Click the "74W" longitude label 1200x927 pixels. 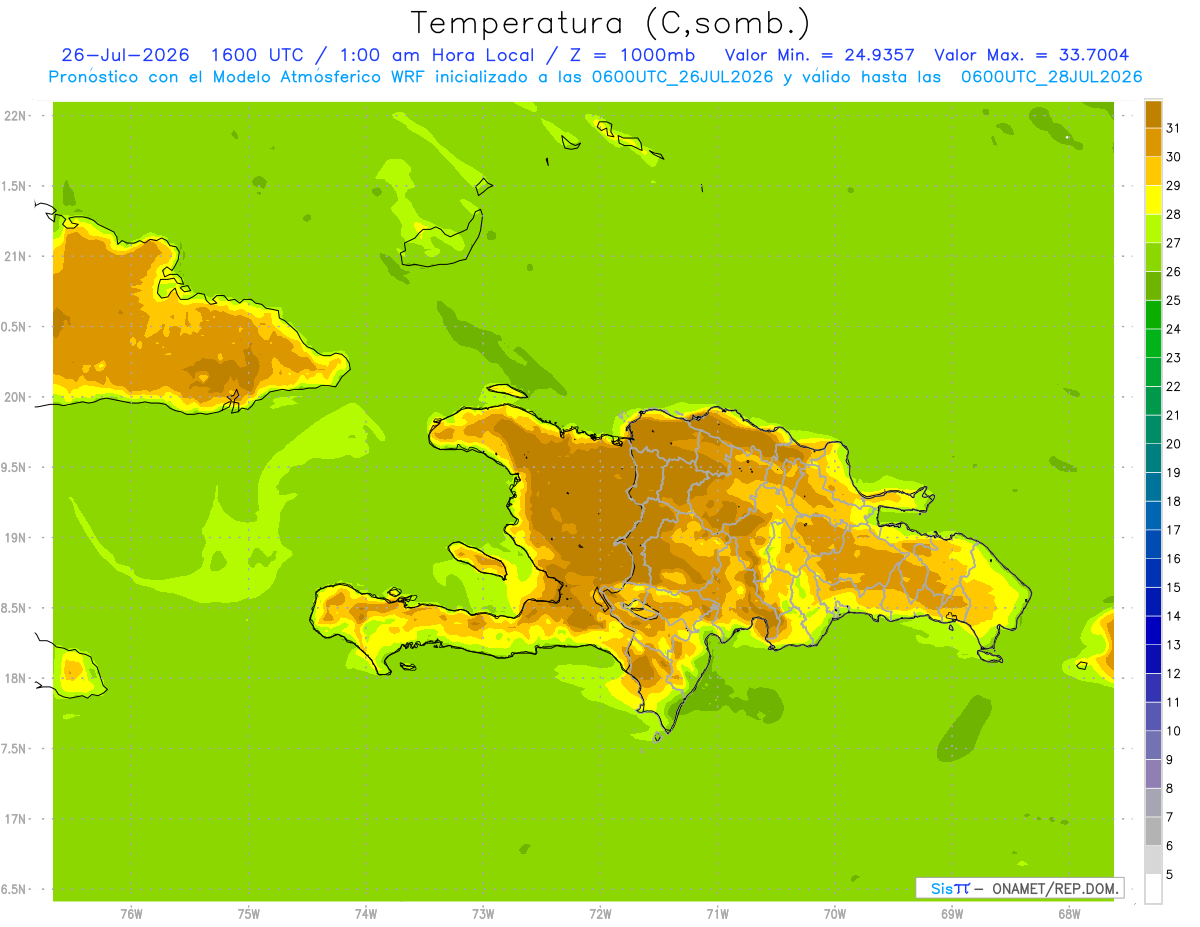pos(366,914)
